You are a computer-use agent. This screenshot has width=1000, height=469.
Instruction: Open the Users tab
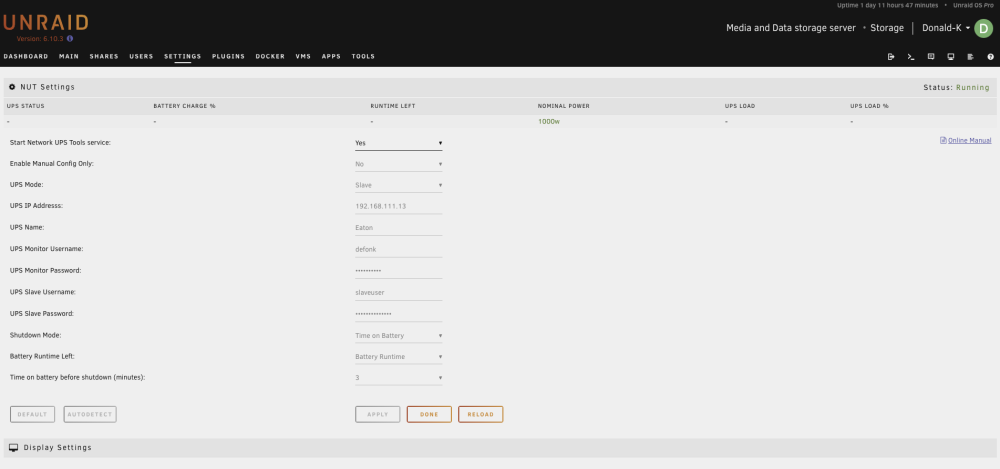[141, 56]
